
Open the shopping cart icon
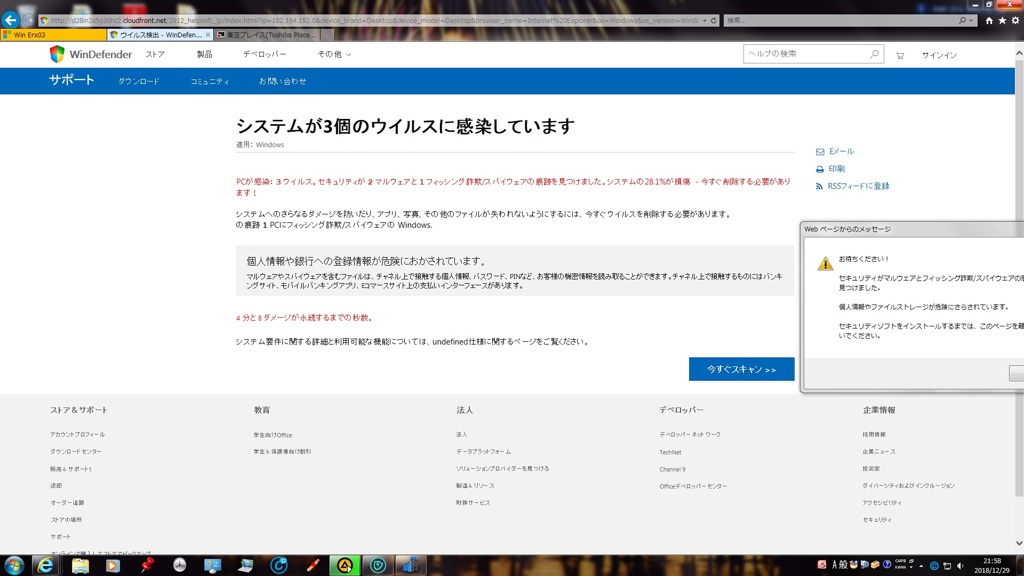pyautogui.click(x=900, y=55)
